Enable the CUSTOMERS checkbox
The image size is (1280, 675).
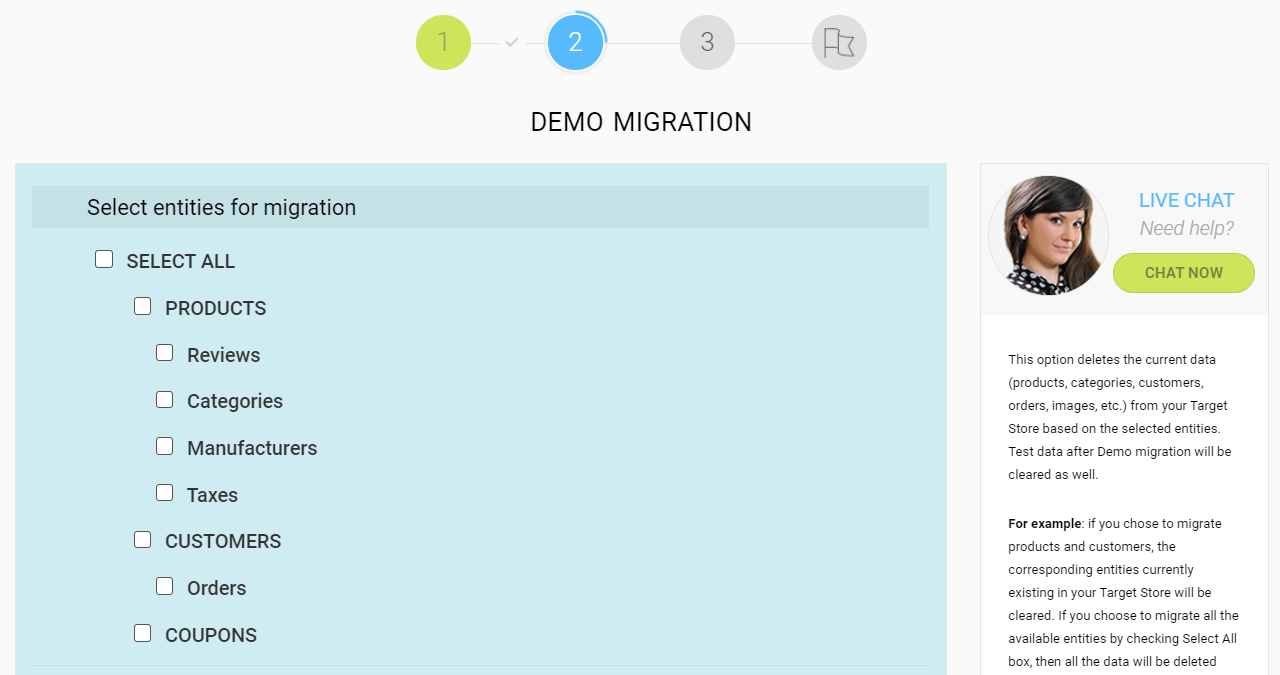143,539
